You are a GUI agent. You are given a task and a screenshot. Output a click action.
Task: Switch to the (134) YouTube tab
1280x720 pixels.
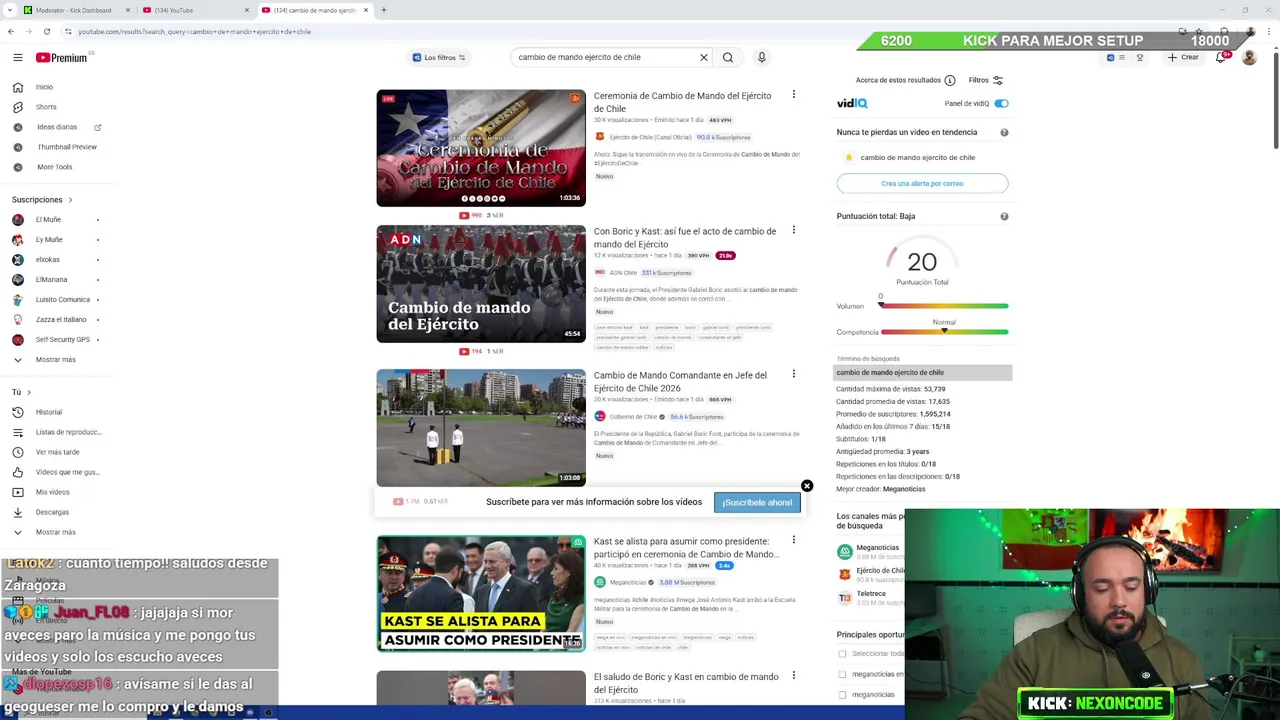pyautogui.click(x=195, y=10)
